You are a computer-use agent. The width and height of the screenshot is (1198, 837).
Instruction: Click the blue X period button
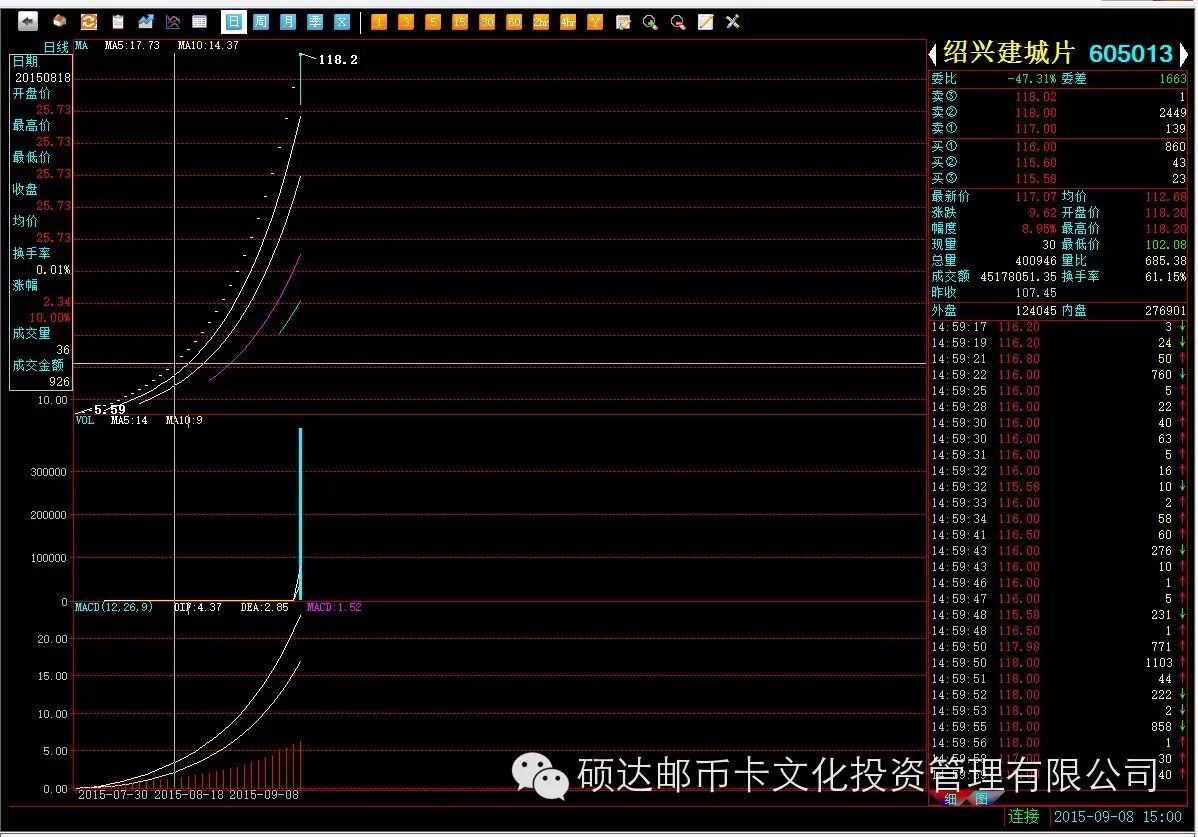(x=342, y=21)
